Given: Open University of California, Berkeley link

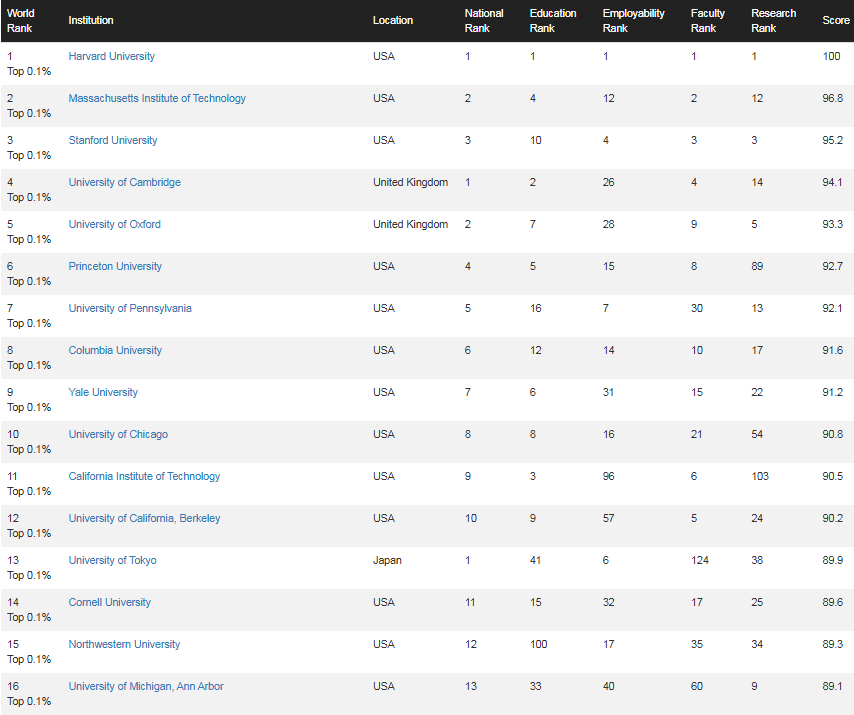Looking at the screenshot, I should pyautogui.click(x=144, y=518).
